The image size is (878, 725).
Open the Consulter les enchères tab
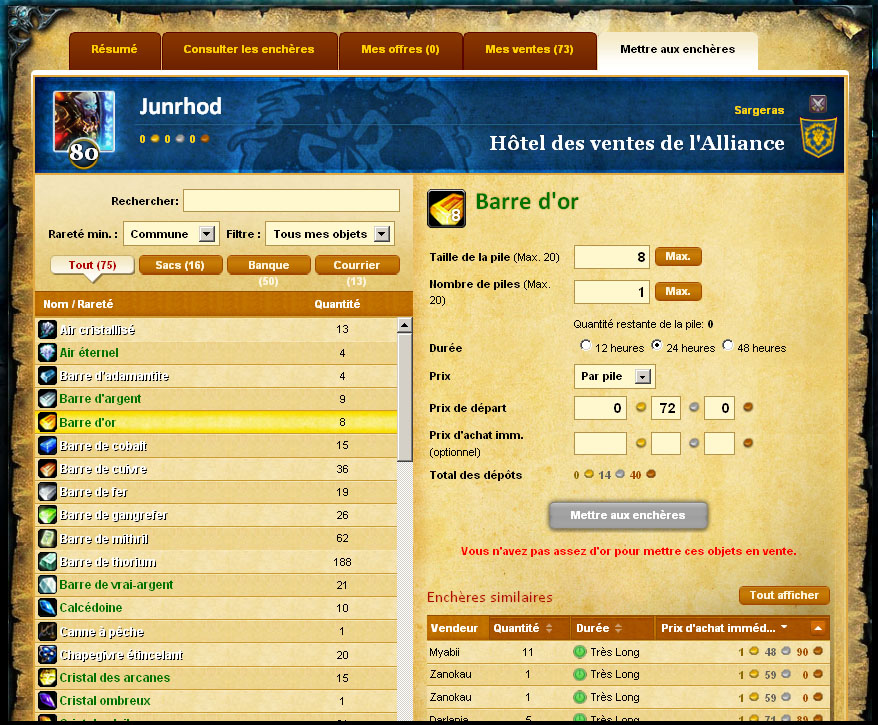pyautogui.click(x=249, y=50)
